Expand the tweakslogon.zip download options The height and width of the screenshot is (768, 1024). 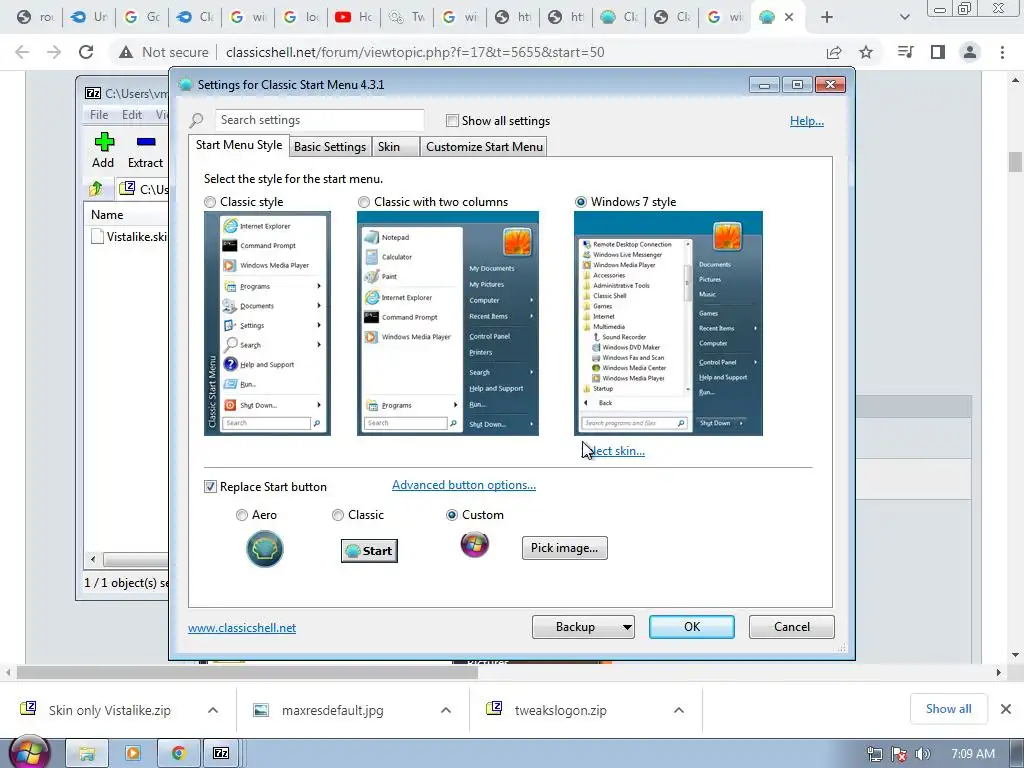coord(679,710)
